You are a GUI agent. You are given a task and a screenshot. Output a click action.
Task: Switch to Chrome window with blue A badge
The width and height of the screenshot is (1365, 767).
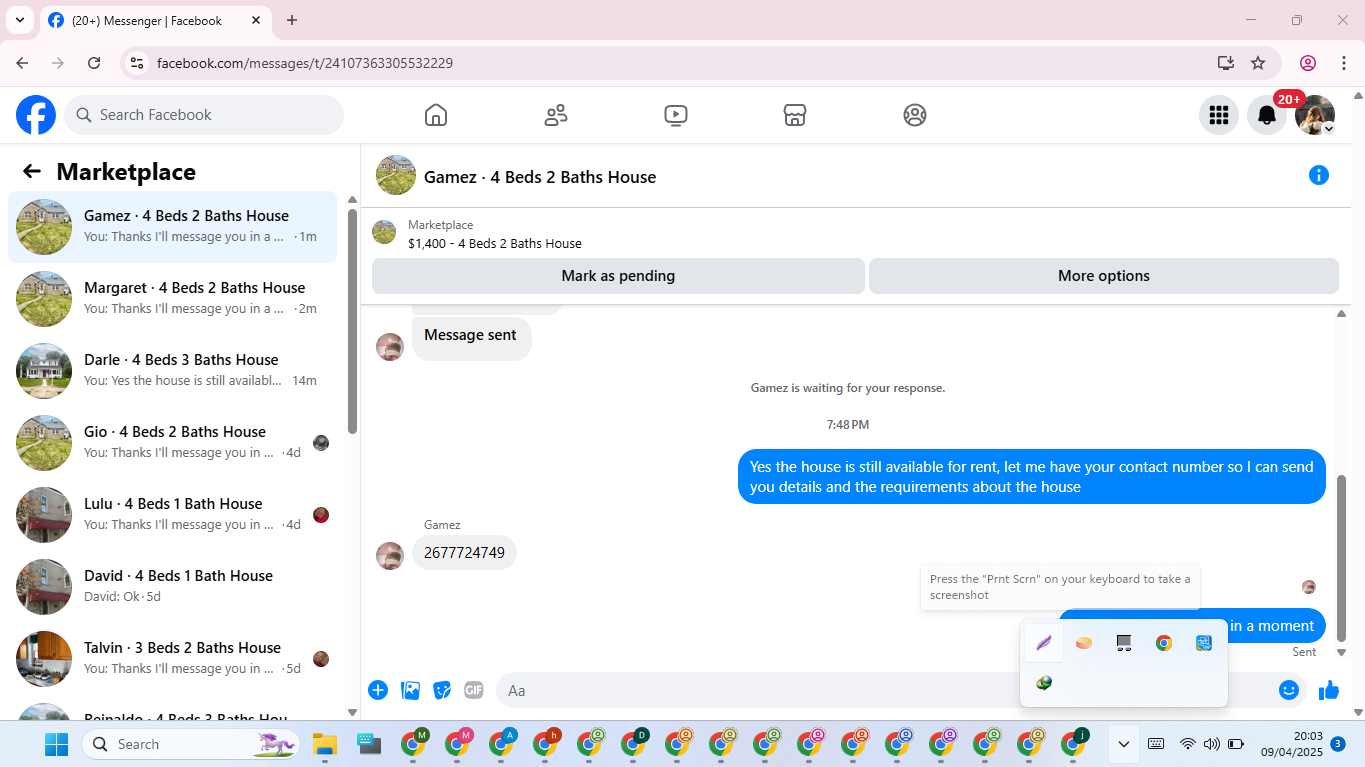pyautogui.click(x=502, y=743)
